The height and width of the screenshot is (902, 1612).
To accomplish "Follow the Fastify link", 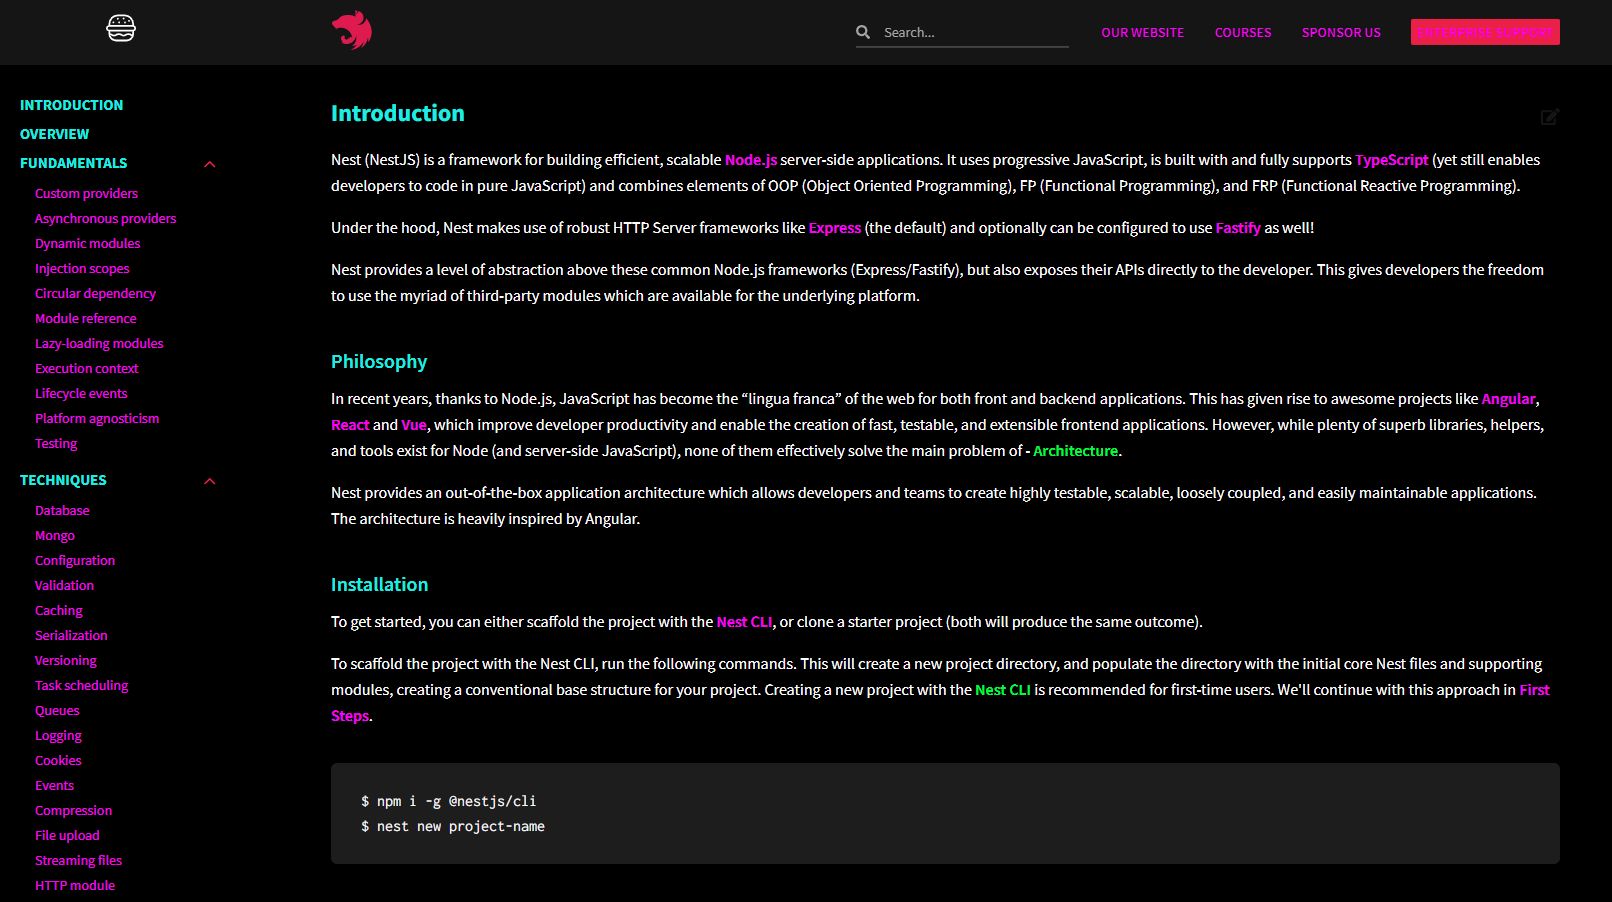I will pos(1238,228).
